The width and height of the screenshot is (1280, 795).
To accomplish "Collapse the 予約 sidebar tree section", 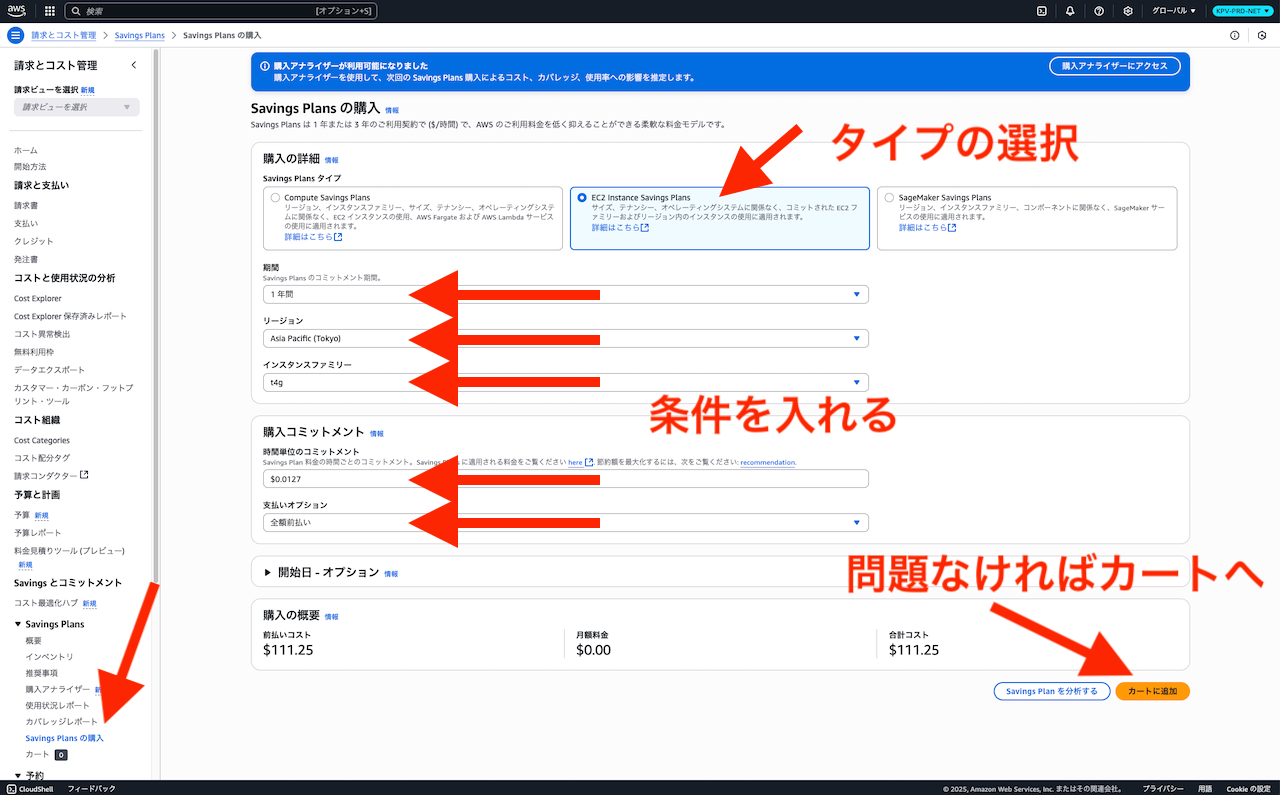I will [x=18, y=775].
